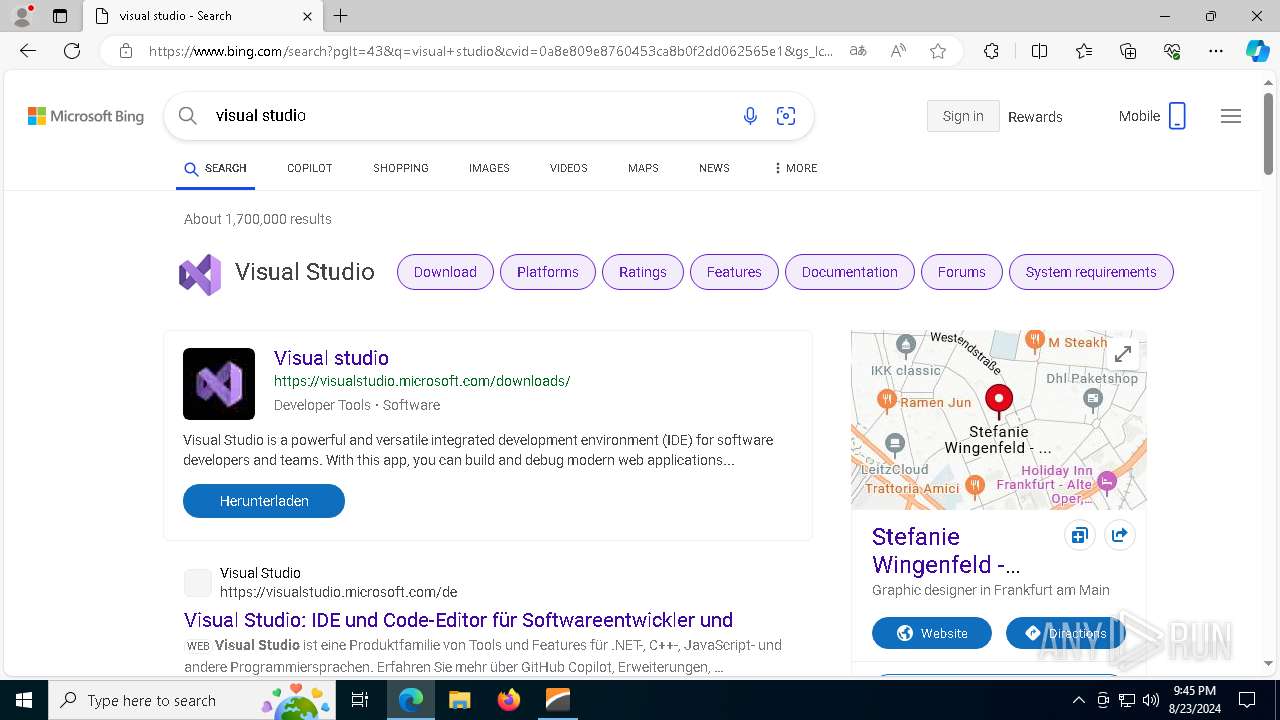The image size is (1280, 720).
Task: Click the Microsoft Bing logo
Action: [86, 116]
